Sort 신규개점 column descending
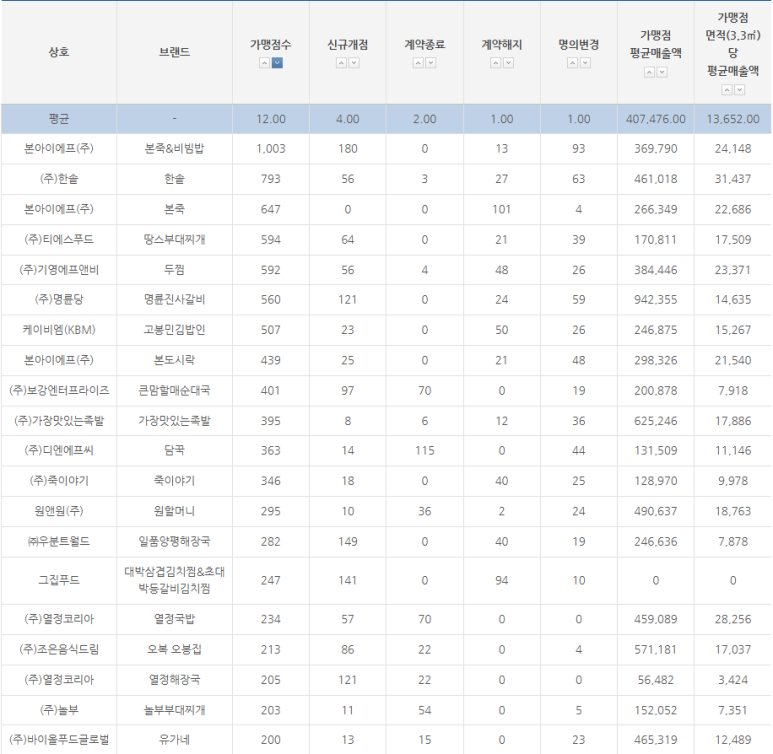This screenshot has height=754, width=773. (354, 63)
